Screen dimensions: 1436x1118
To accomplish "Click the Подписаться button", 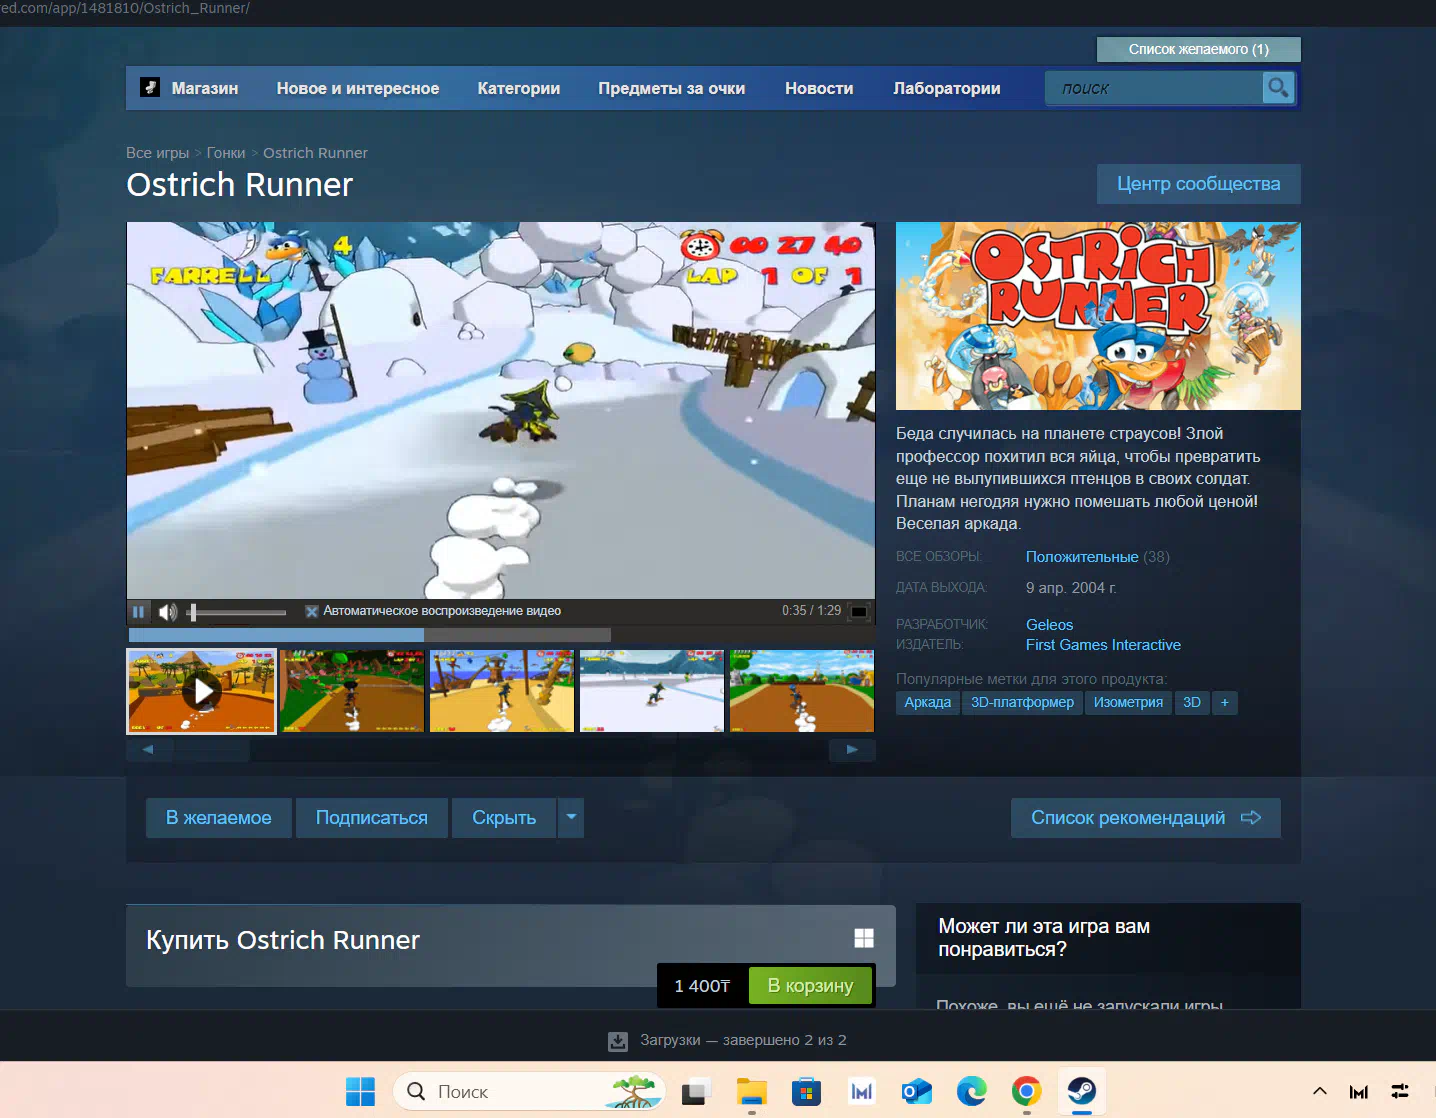I will (x=372, y=818).
